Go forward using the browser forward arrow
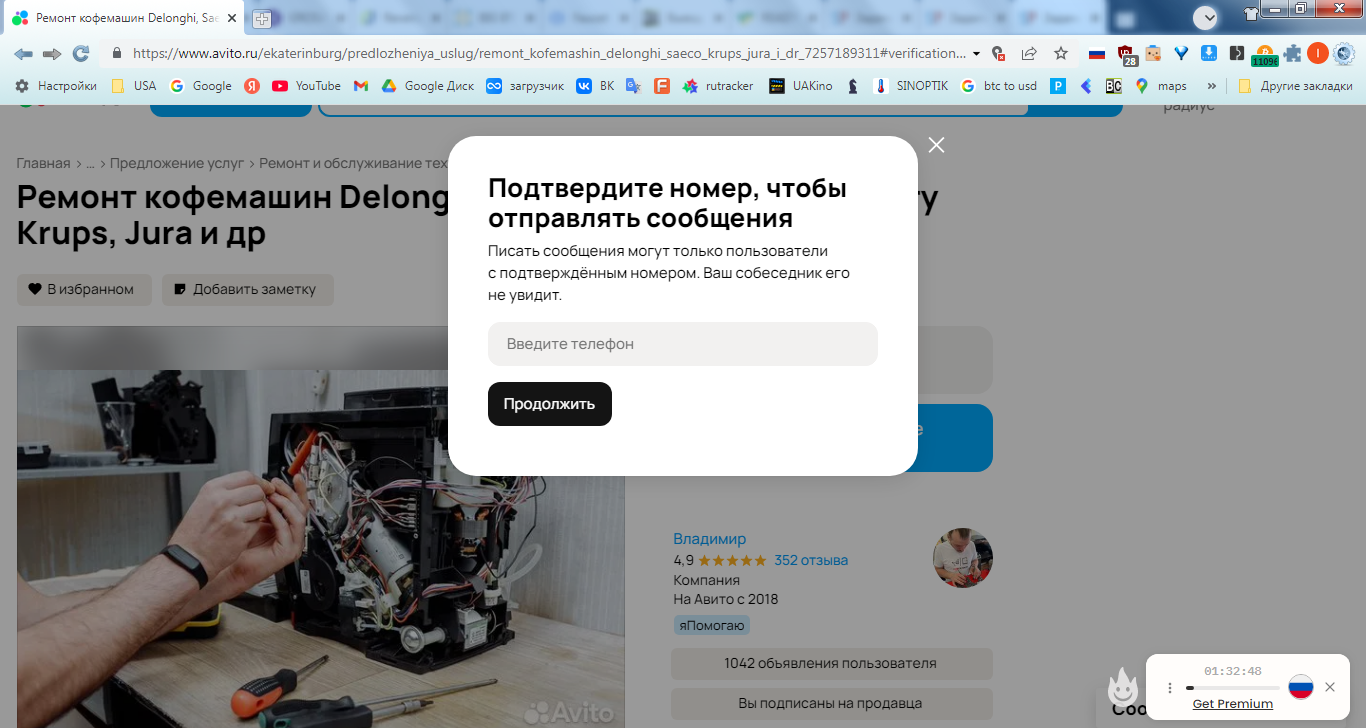Image resolution: width=1366 pixels, height=728 pixels. tap(52, 53)
